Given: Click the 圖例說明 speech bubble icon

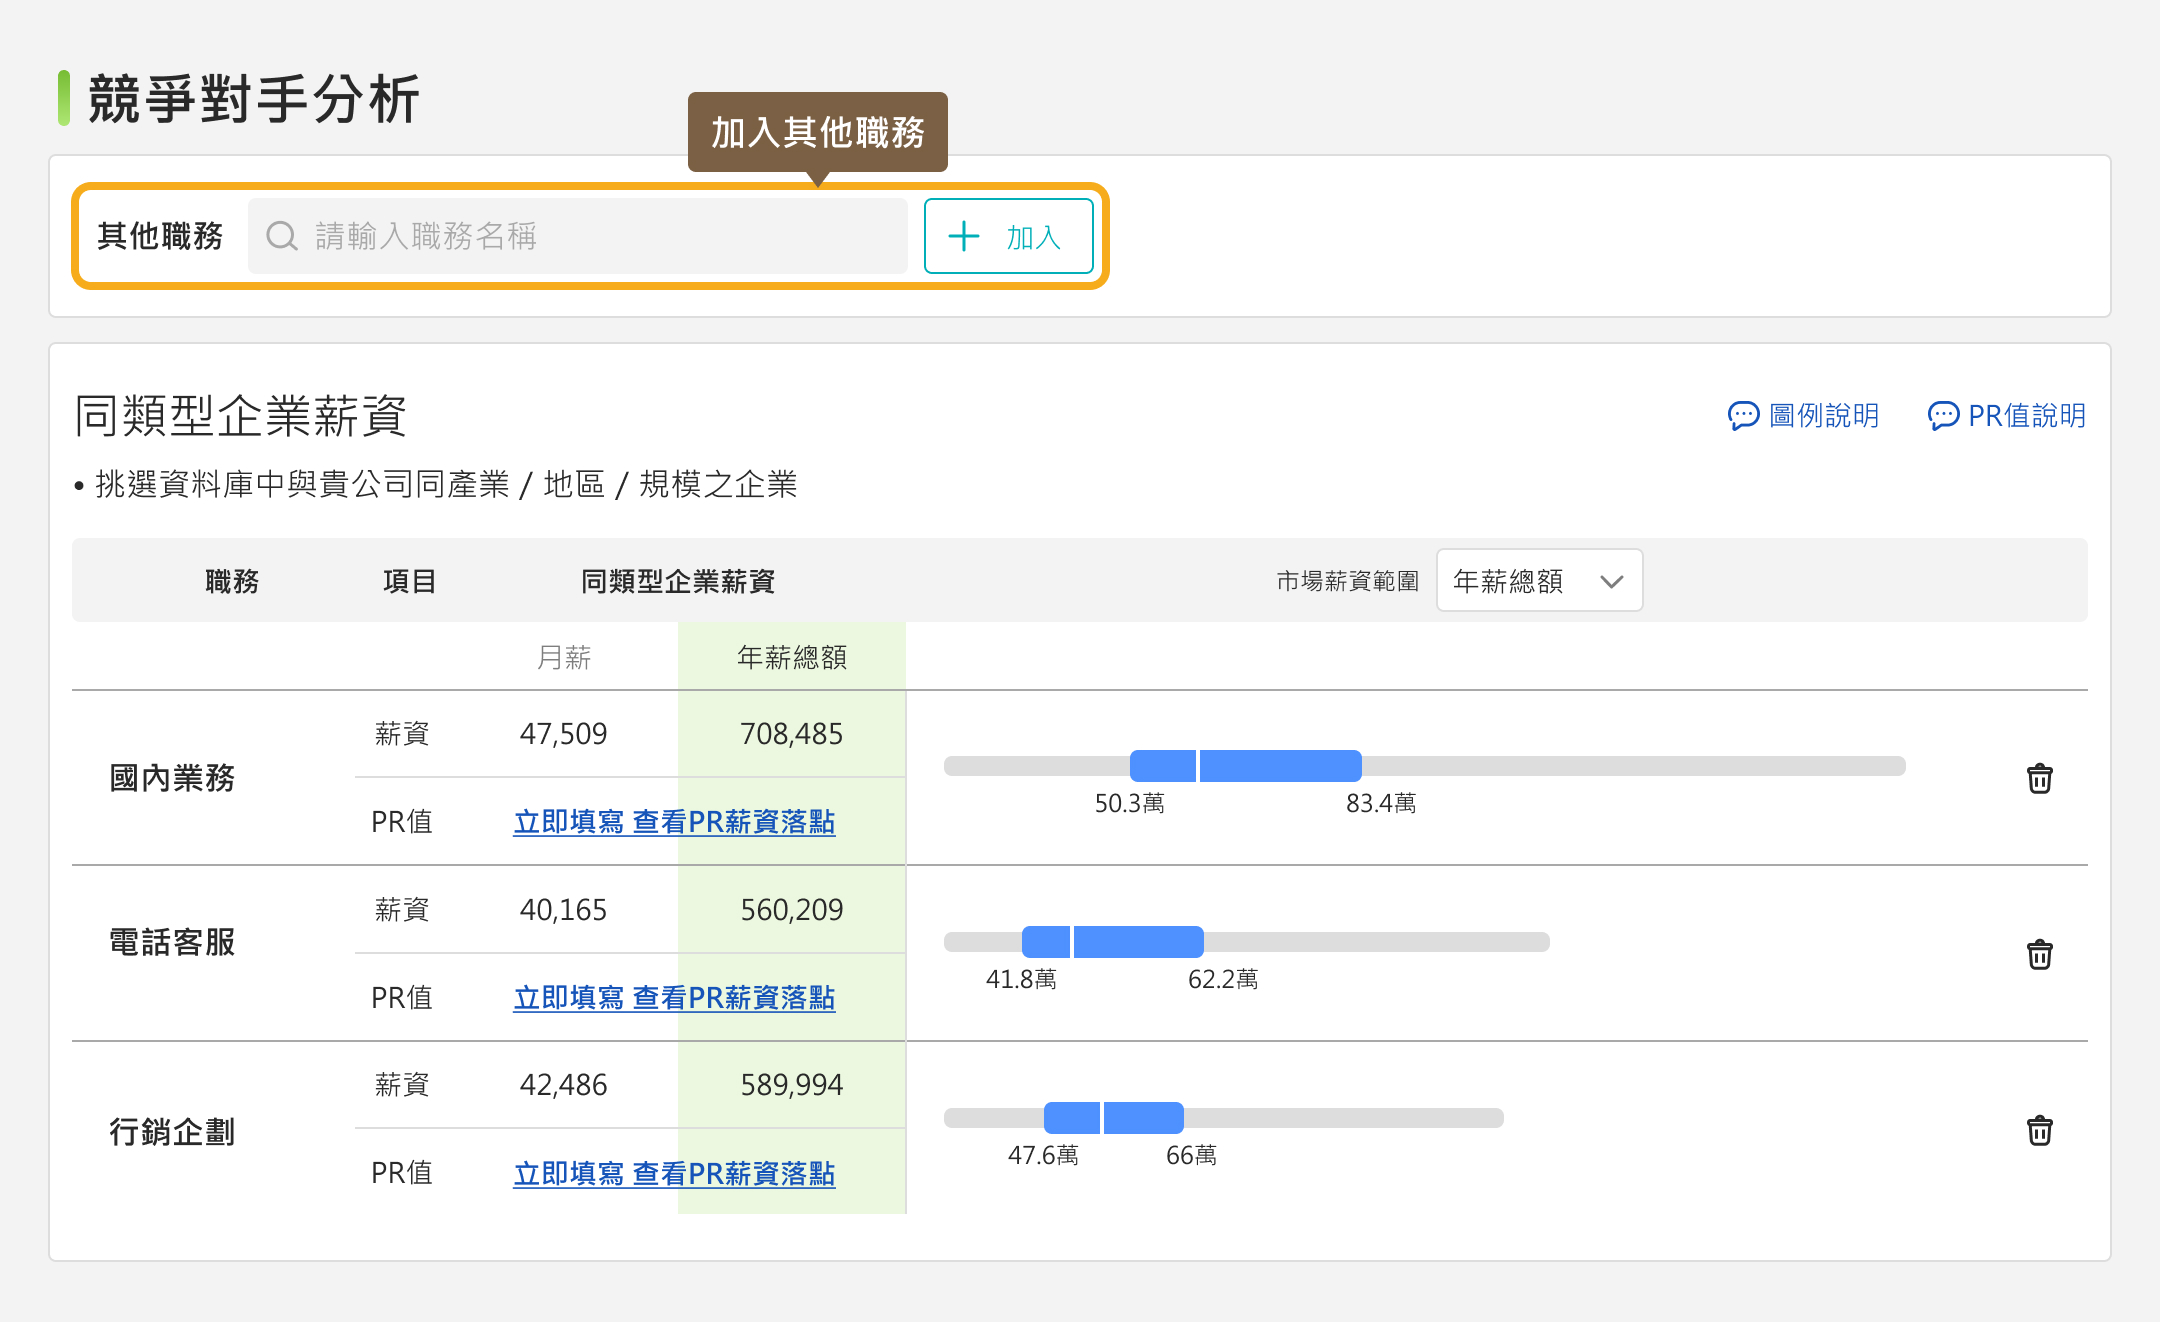Looking at the screenshot, I should coord(1743,415).
